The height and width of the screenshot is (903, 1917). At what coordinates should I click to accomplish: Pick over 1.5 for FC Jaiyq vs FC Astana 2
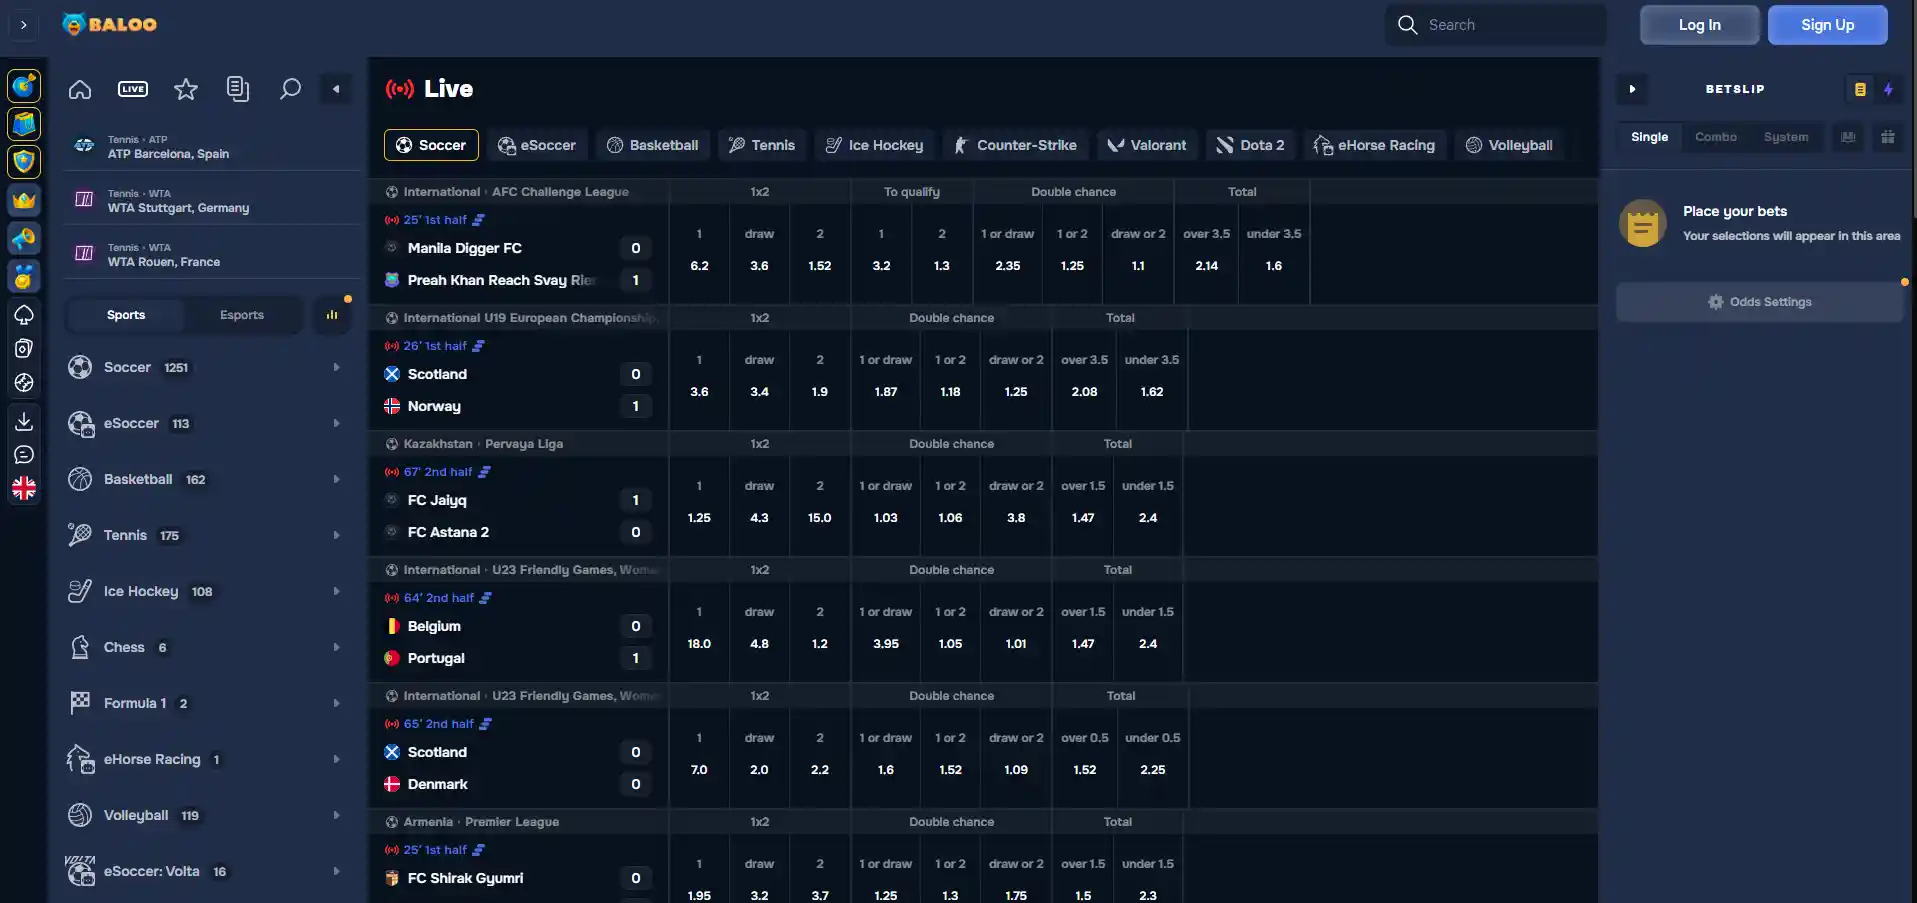tap(1083, 502)
